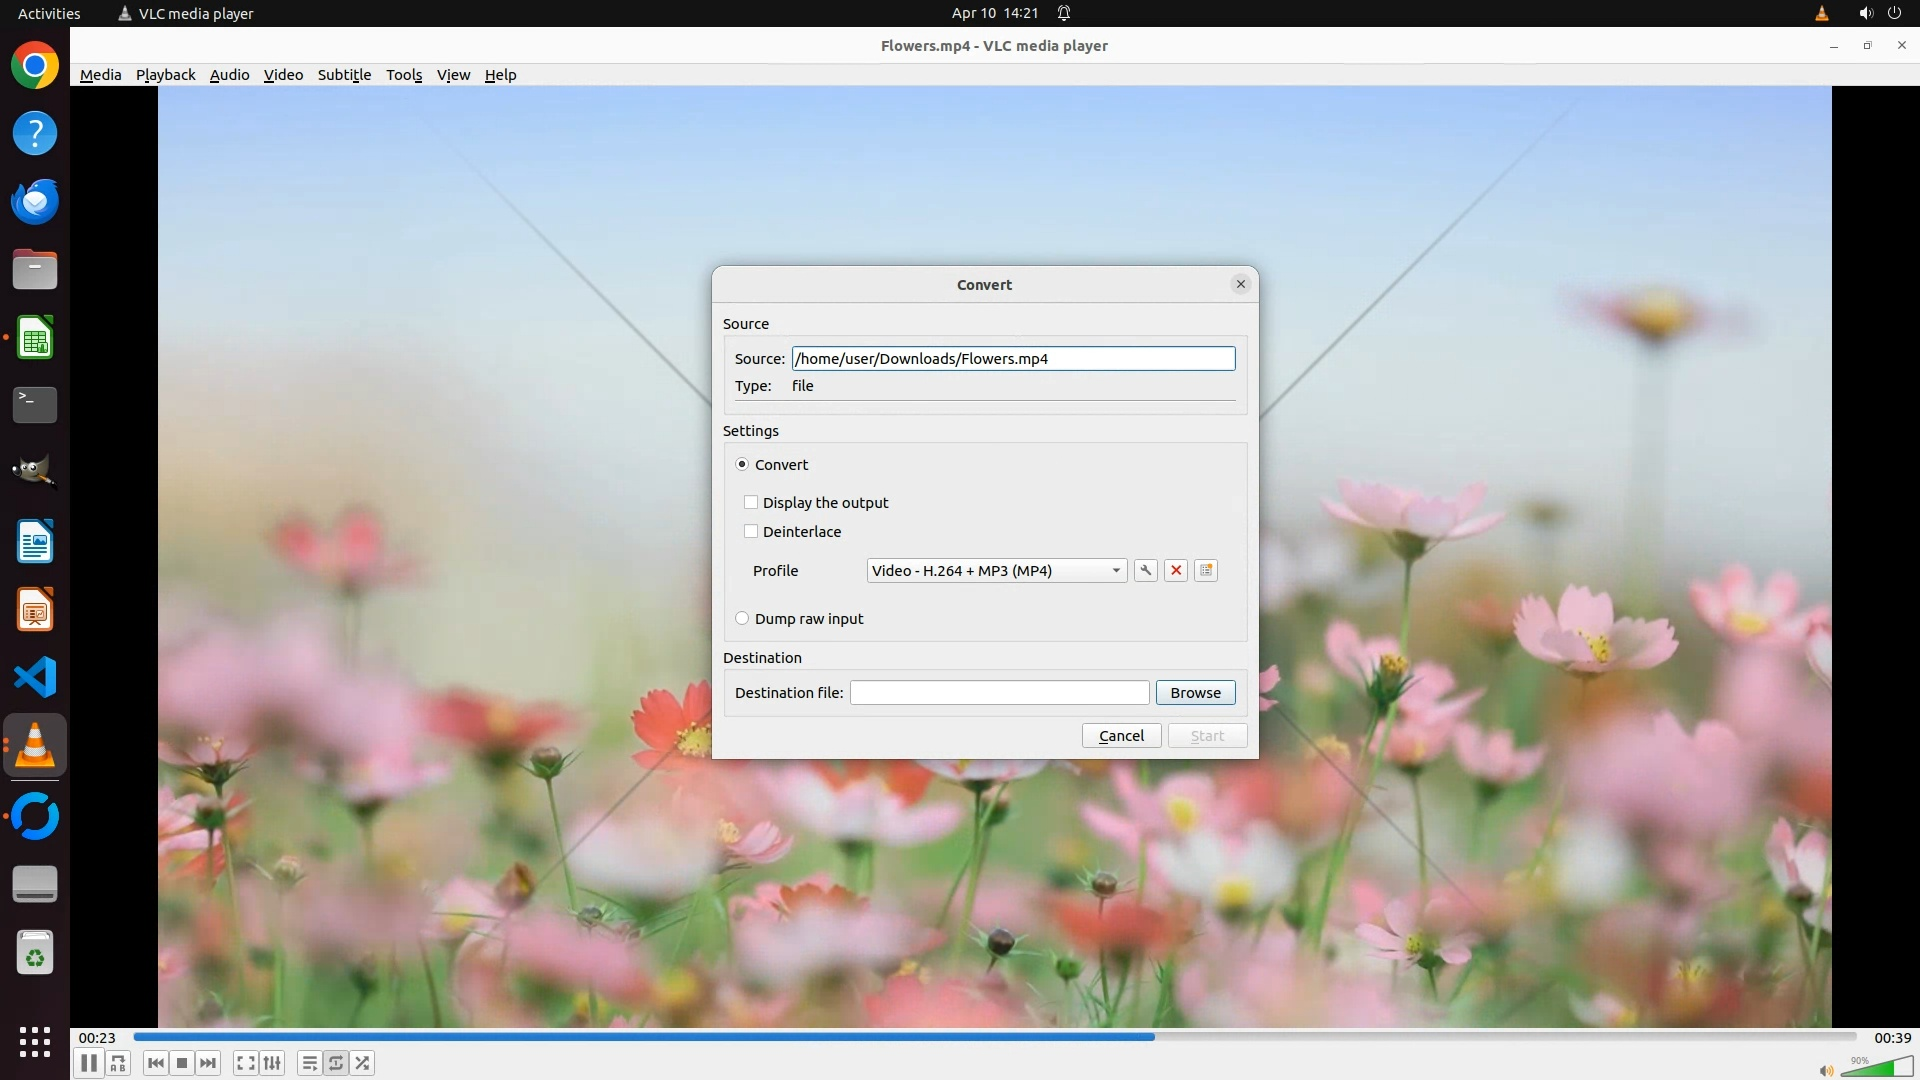Screen dimensions: 1920x1080
Task: Click into Destination file text field
Action: pyautogui.click(x=999, y=692)
